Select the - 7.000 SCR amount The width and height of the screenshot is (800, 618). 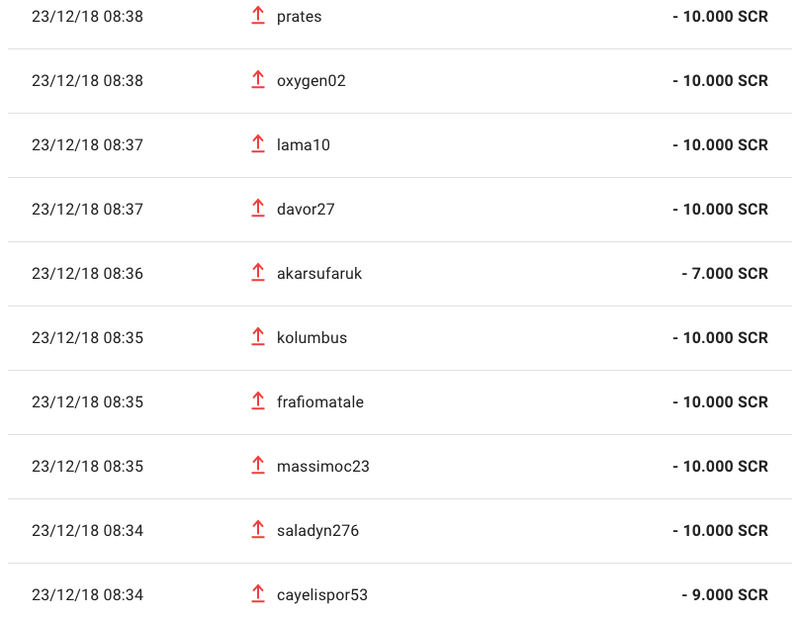point(724,274)
